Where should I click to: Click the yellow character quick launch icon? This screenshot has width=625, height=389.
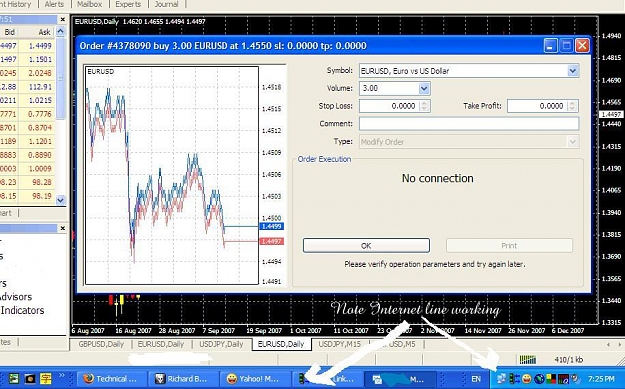click(46, 378)
